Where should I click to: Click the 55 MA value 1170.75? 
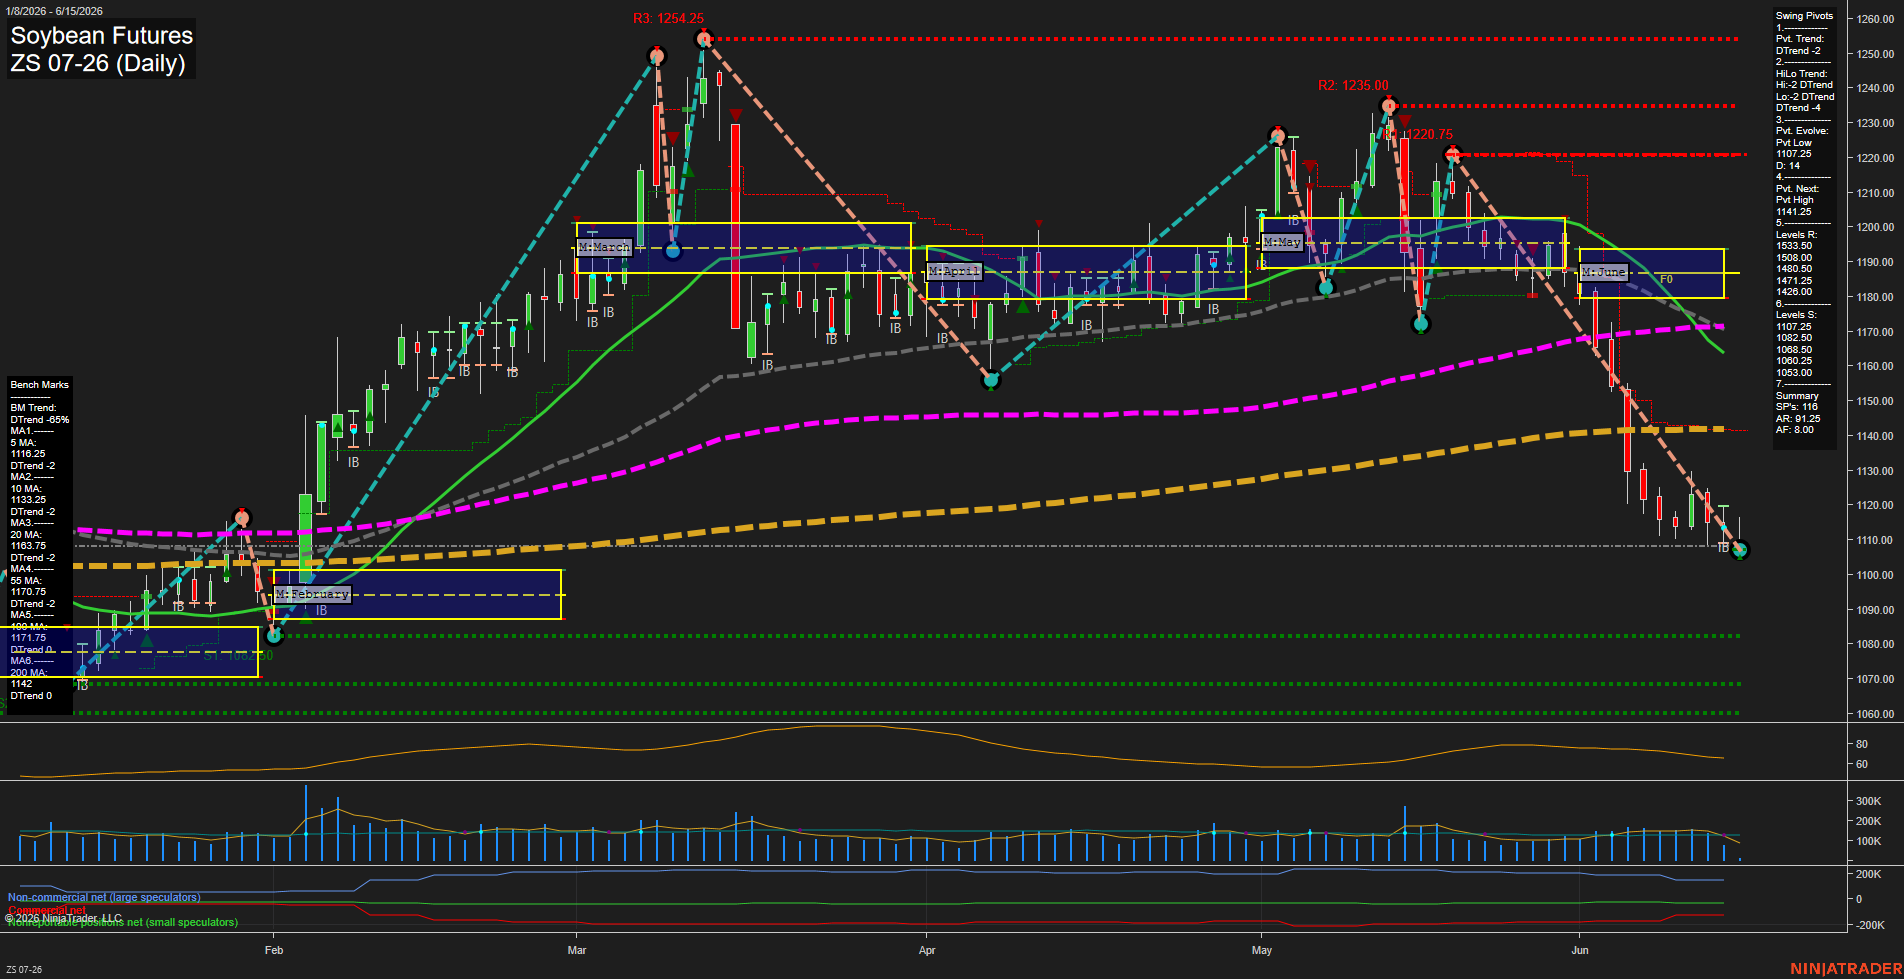click(x=28, y=592)
